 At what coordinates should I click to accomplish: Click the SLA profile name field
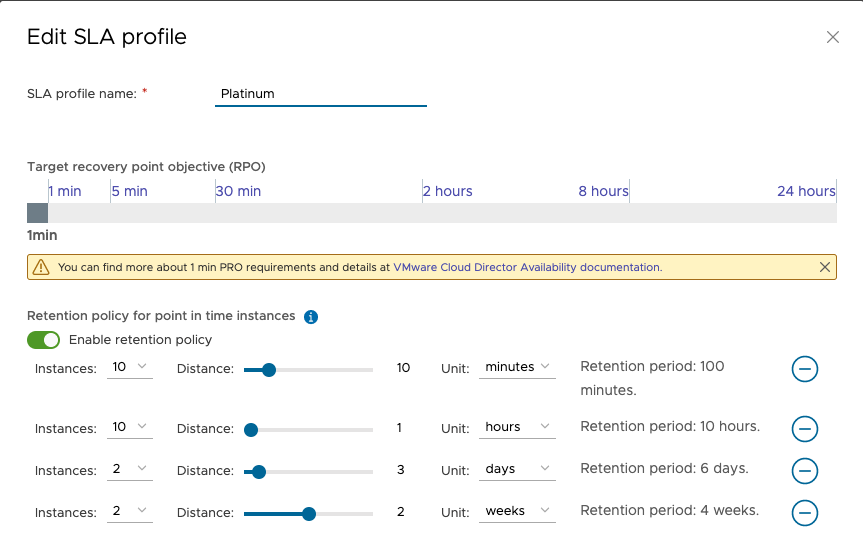pyautogui.click(x=320, y=94)
